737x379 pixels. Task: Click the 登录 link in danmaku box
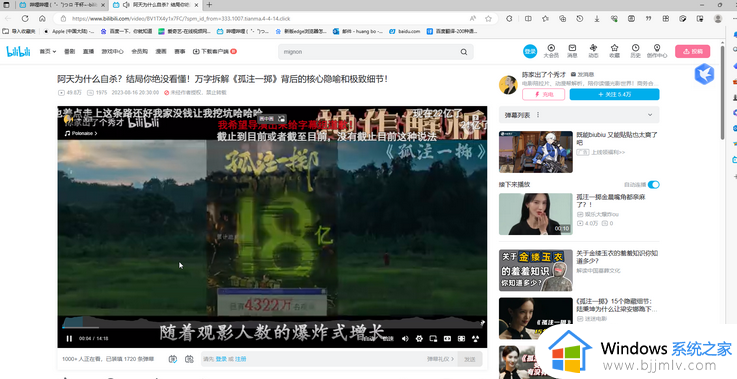pos(221,359)
